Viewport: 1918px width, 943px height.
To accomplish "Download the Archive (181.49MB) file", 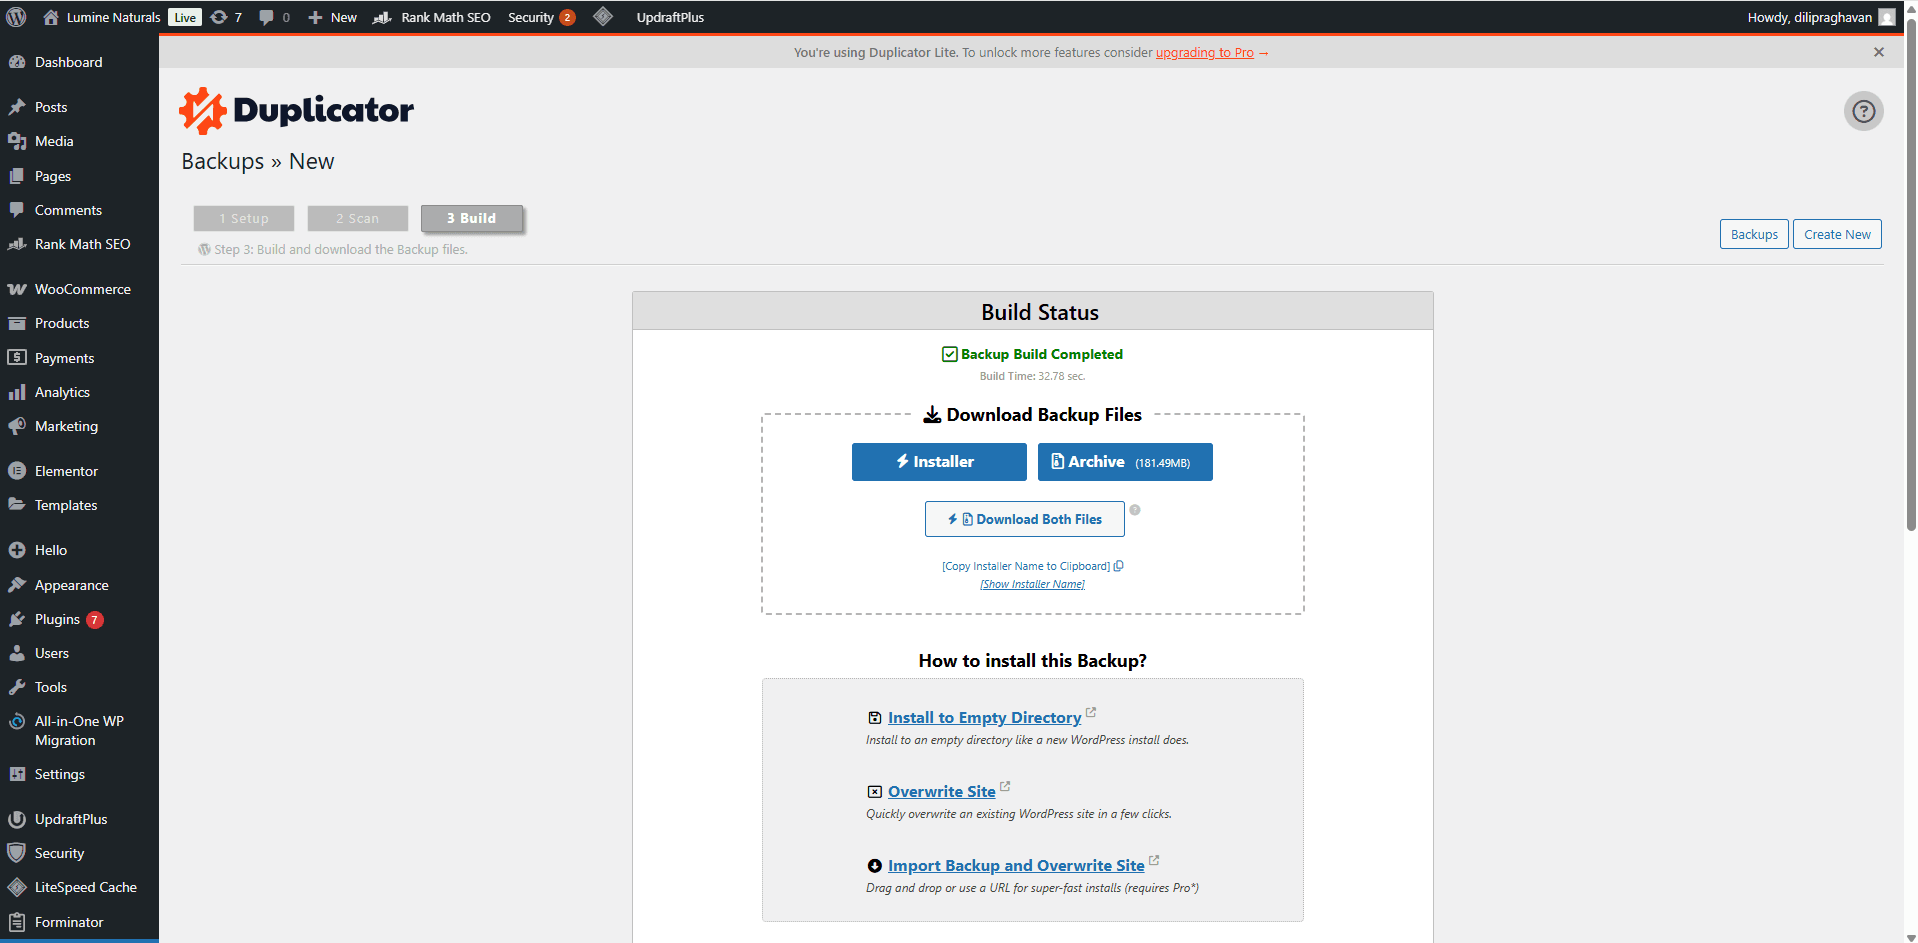I will [x=1125, y=462].
